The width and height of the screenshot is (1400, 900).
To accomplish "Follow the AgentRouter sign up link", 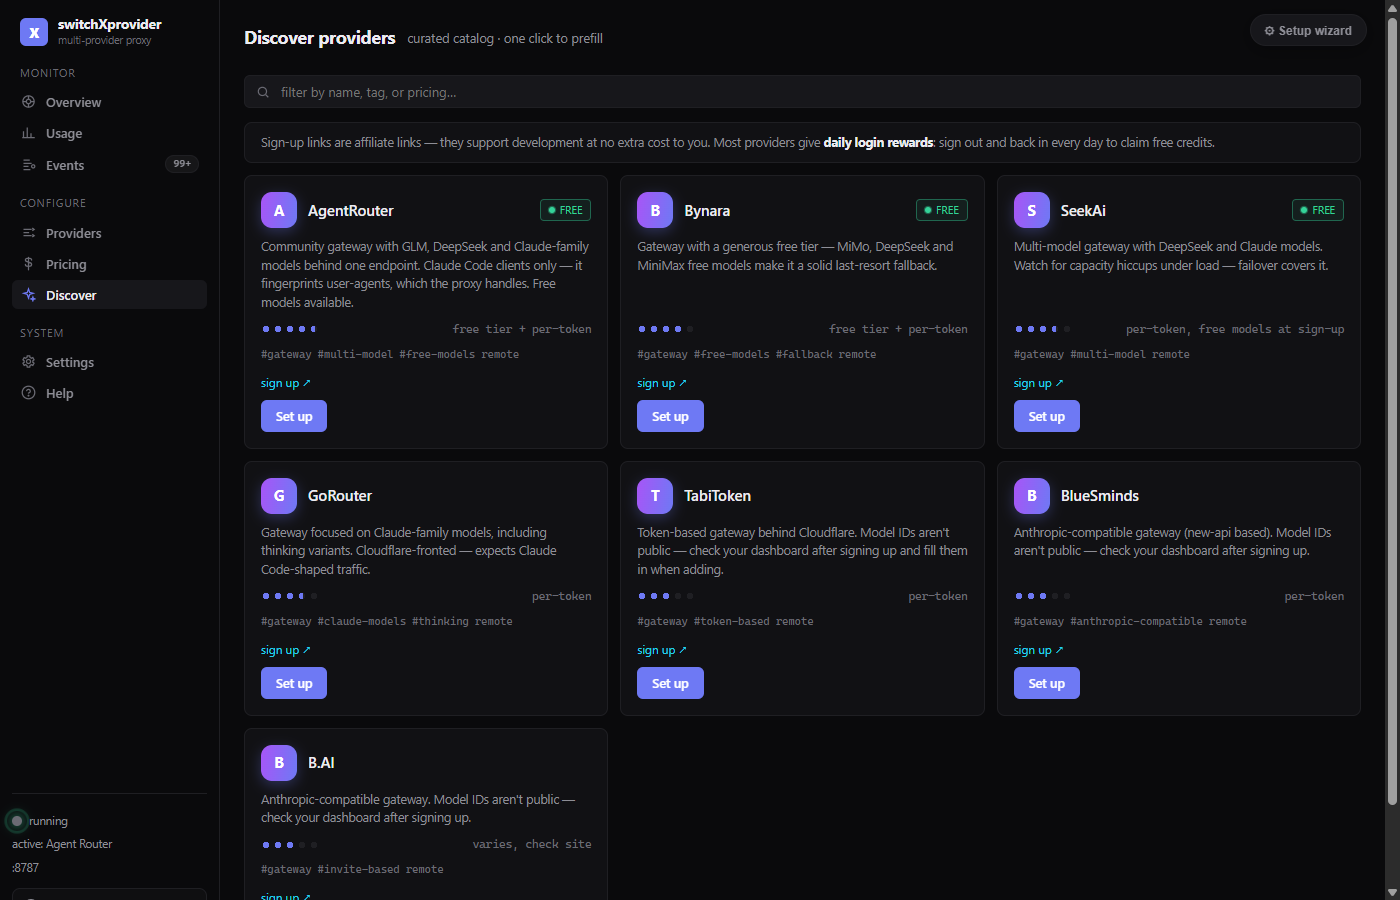I will point(286,383).
